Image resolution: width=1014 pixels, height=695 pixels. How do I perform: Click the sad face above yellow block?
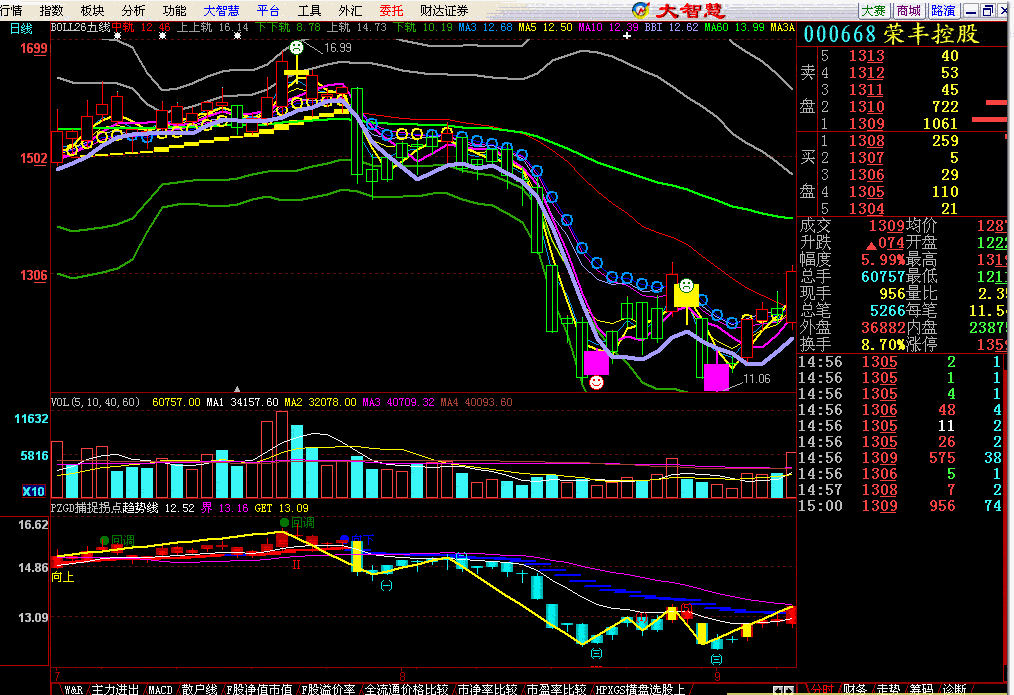click(685, 284)
